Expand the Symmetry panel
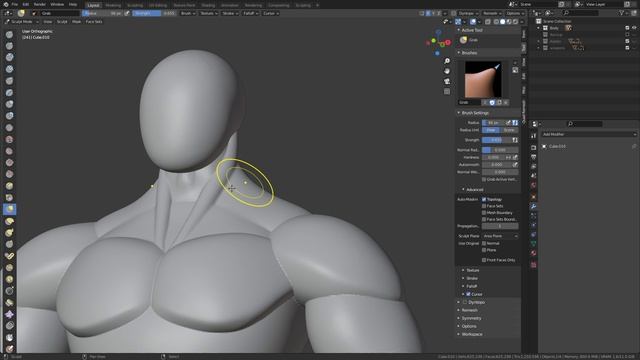 (471, 318)
